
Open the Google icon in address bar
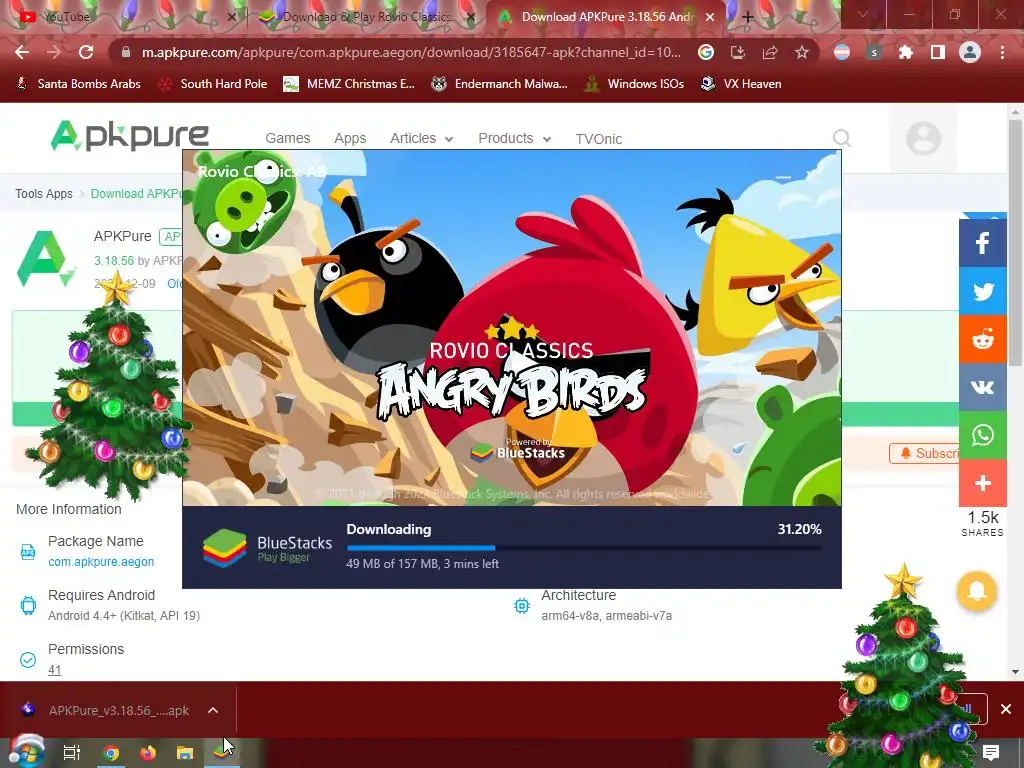coord(706,53)
